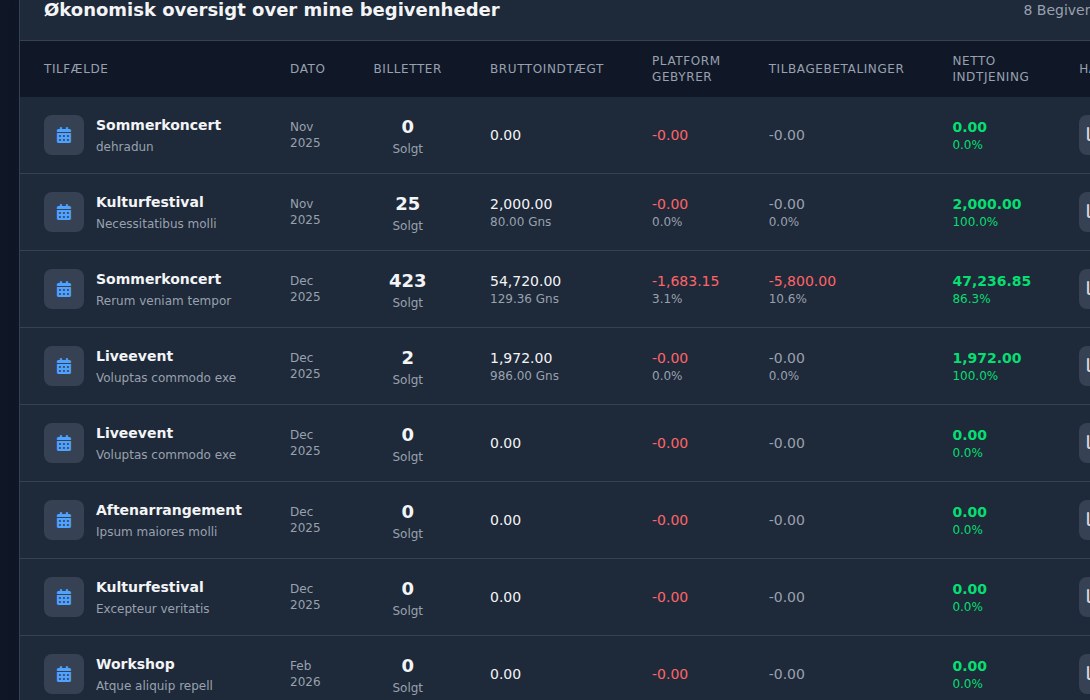This screenshot has height=700, width=1090.
Task: Click the 54,720.00 gross income value
Action: click(x=526, y=282)
